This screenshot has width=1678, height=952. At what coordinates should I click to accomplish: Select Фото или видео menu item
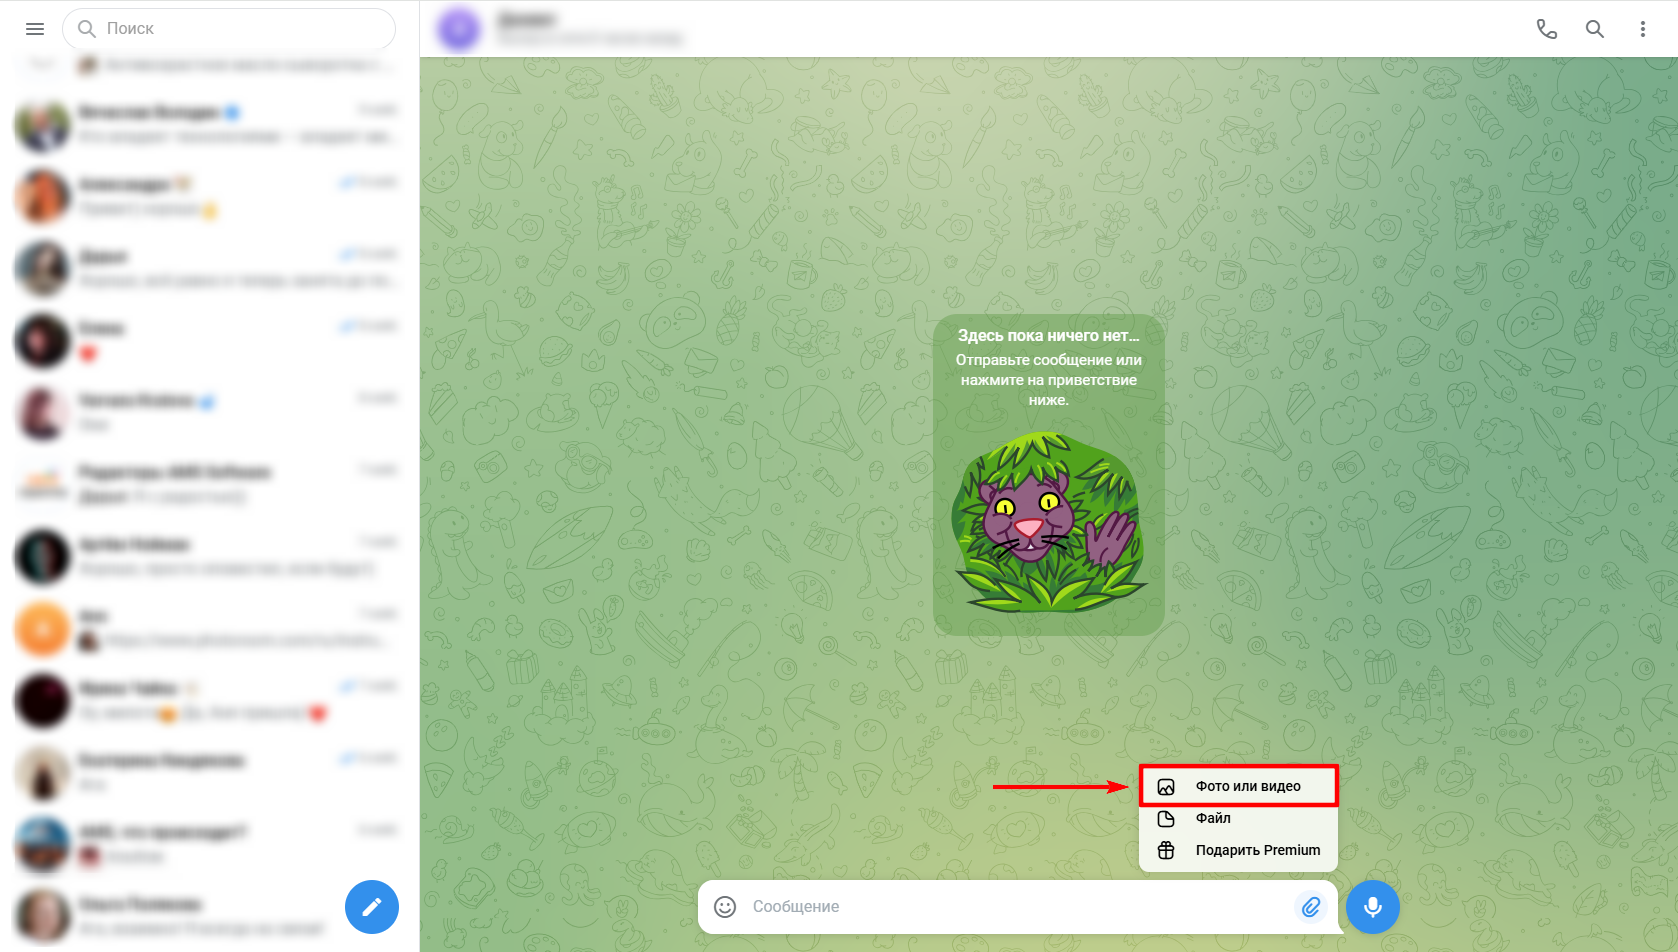[1247, 786]
